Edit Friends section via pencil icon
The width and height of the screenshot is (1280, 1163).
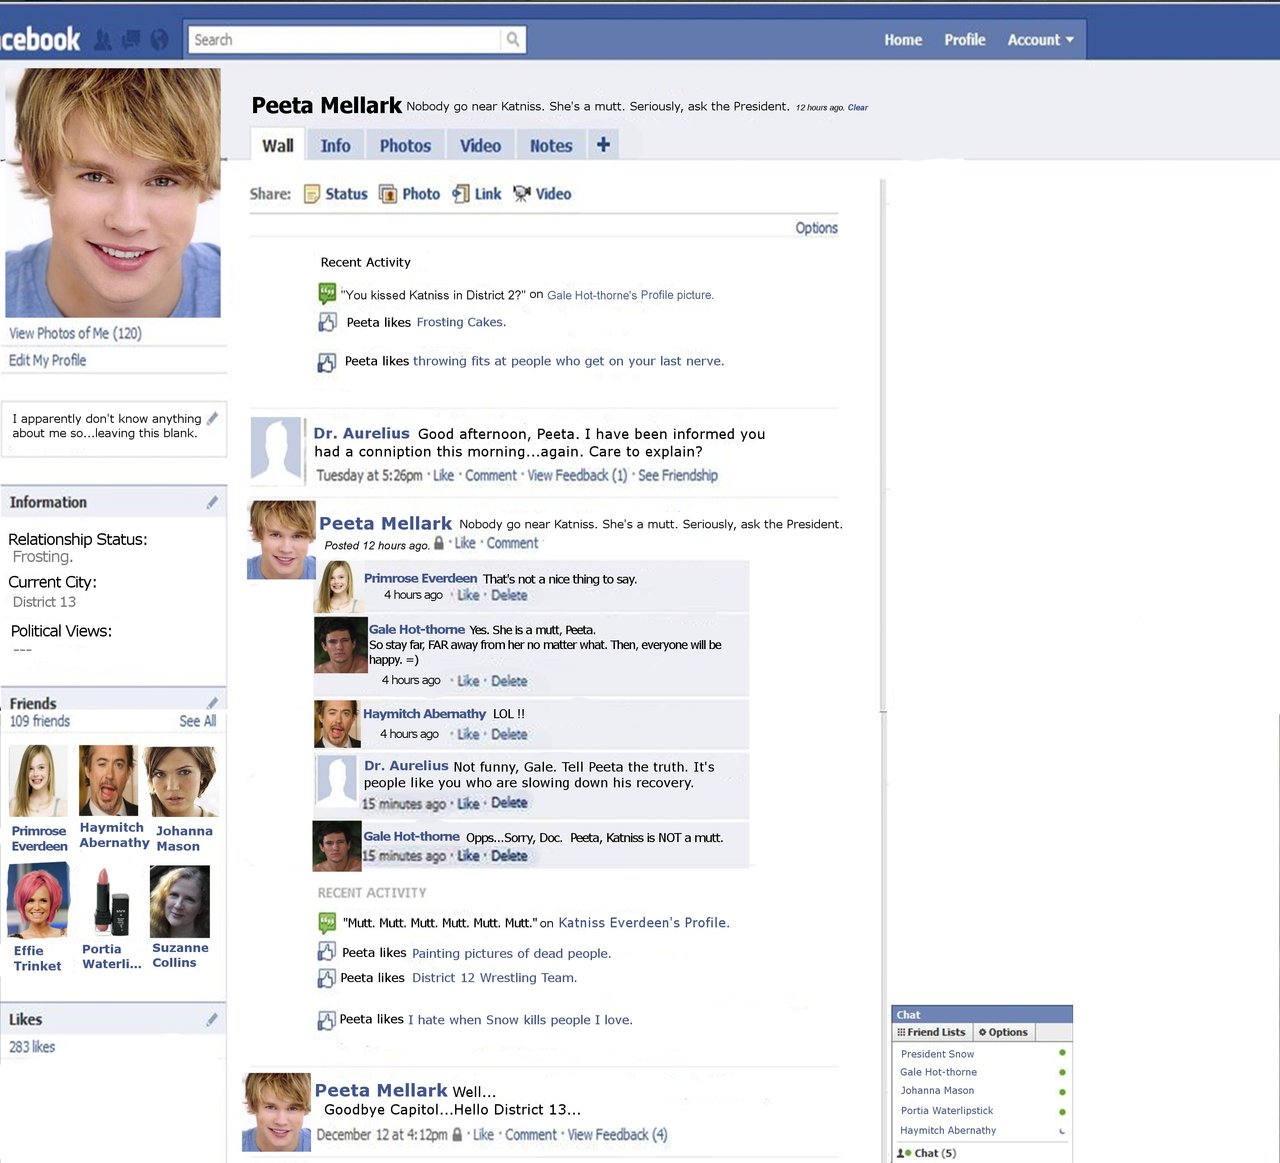(212, 703)
